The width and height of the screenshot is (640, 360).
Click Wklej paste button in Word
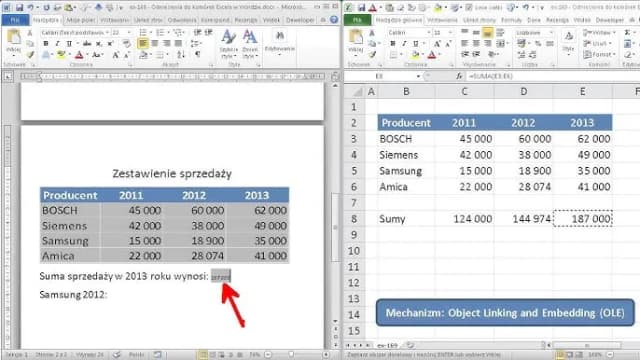pyautogui.click(x=13, y=43)
